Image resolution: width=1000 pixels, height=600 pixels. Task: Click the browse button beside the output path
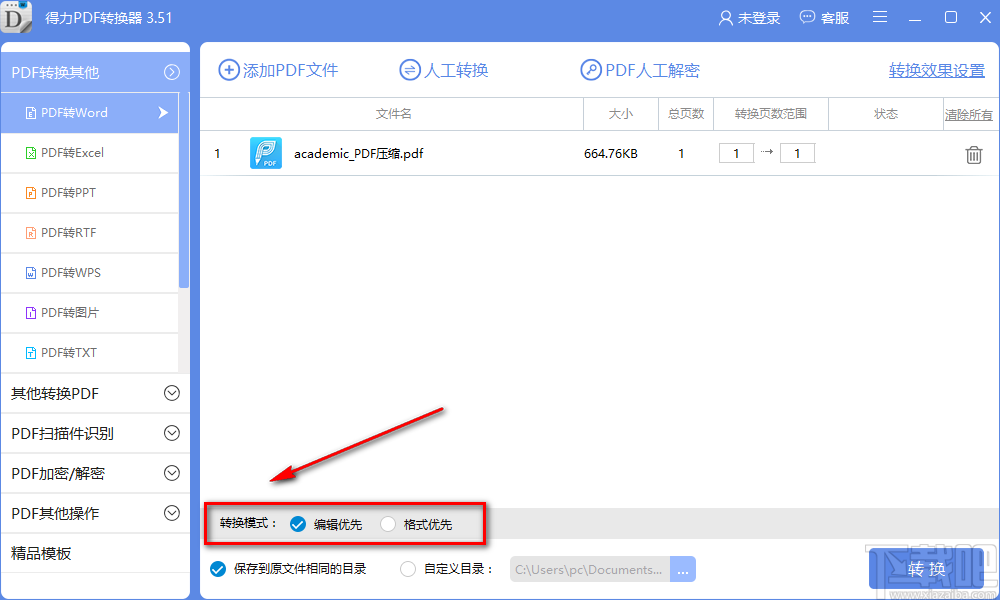(x=683, y=568)
